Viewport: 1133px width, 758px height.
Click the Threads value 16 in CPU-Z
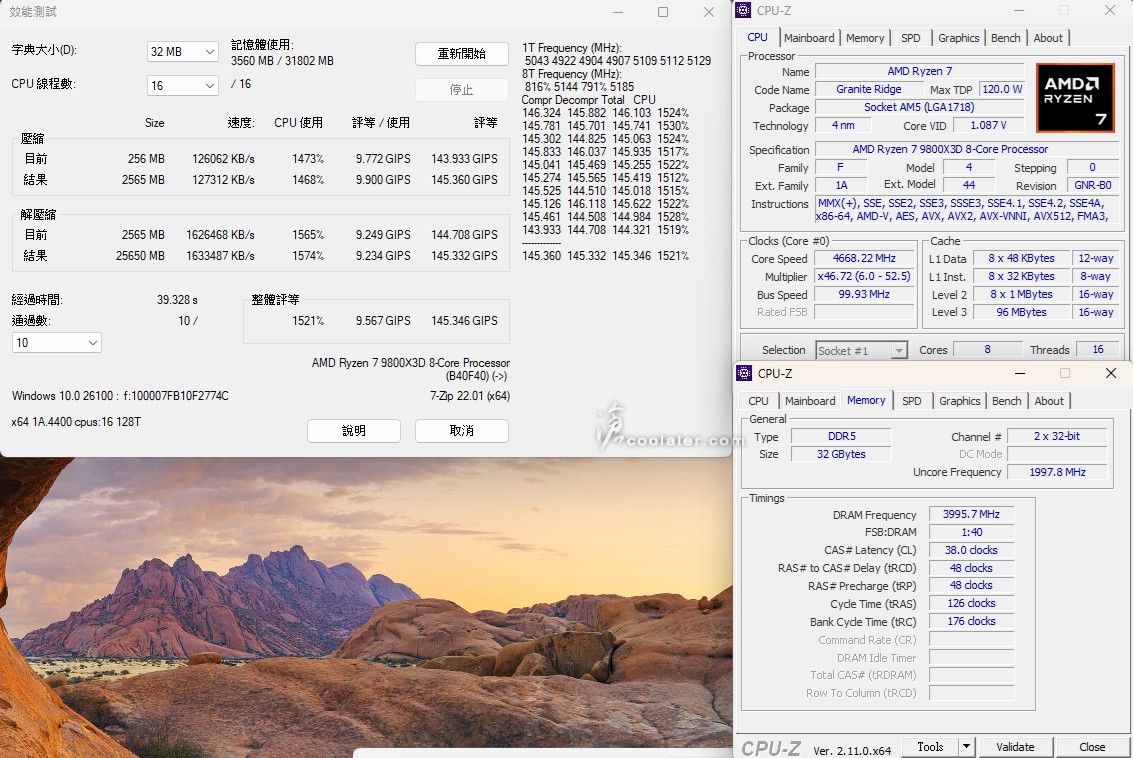pyautogui.click(x=1098, y=349)
